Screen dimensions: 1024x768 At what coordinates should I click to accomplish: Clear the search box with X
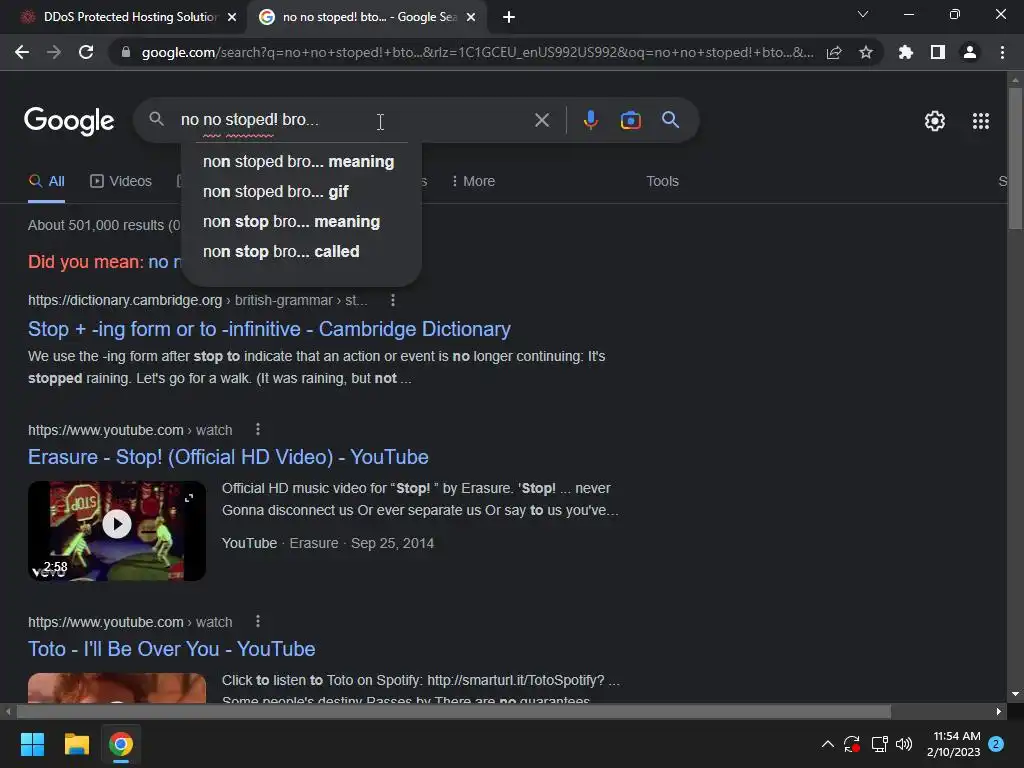point(542,120)
